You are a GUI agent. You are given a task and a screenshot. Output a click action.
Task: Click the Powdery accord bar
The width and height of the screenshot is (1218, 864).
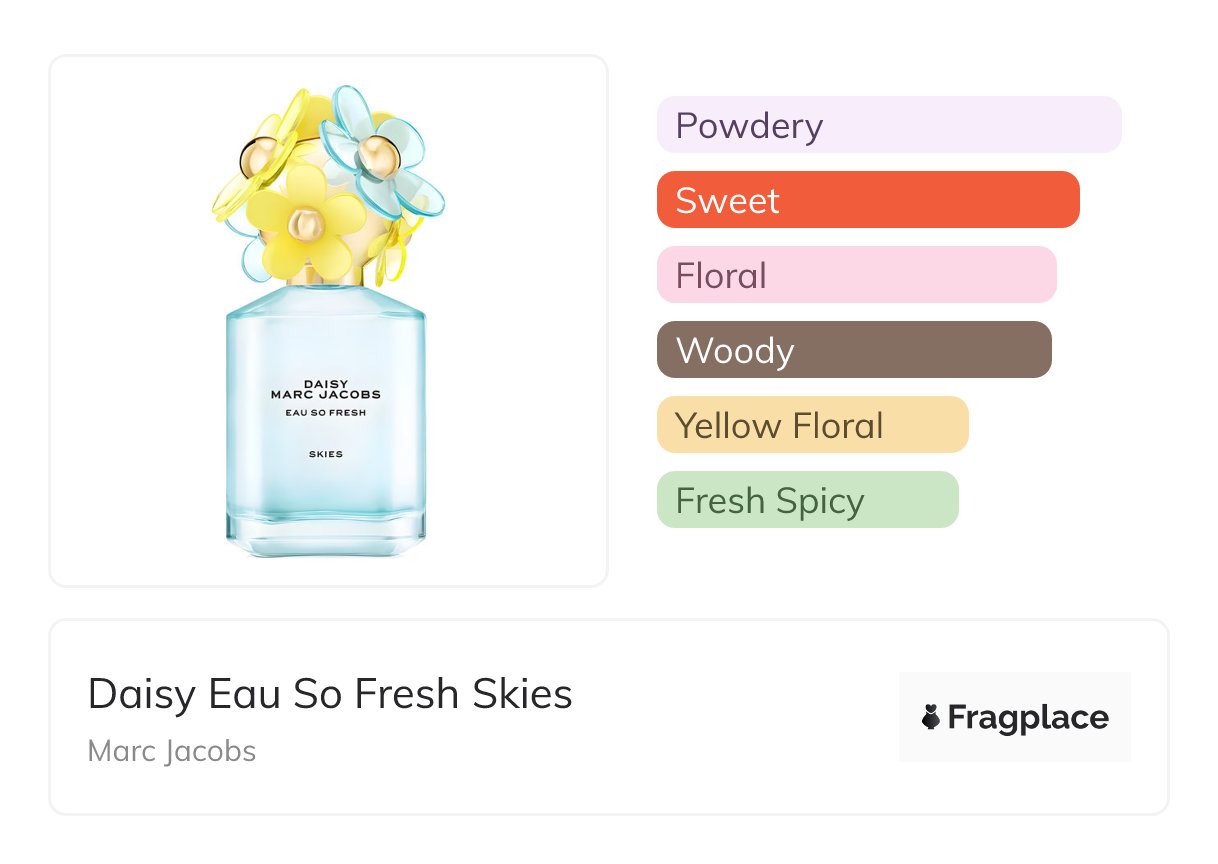(888, 125)
